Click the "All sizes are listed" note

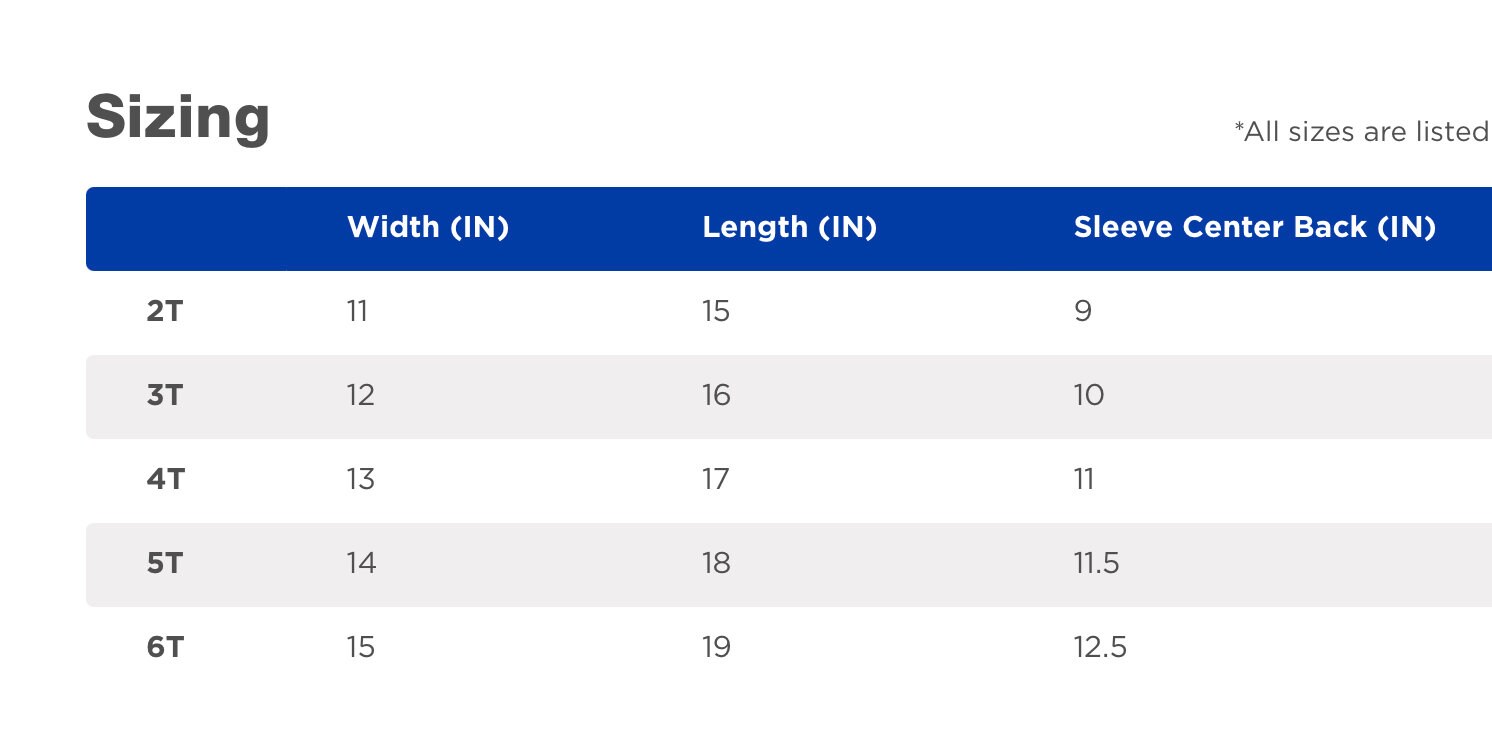(x=1363, y=132)
